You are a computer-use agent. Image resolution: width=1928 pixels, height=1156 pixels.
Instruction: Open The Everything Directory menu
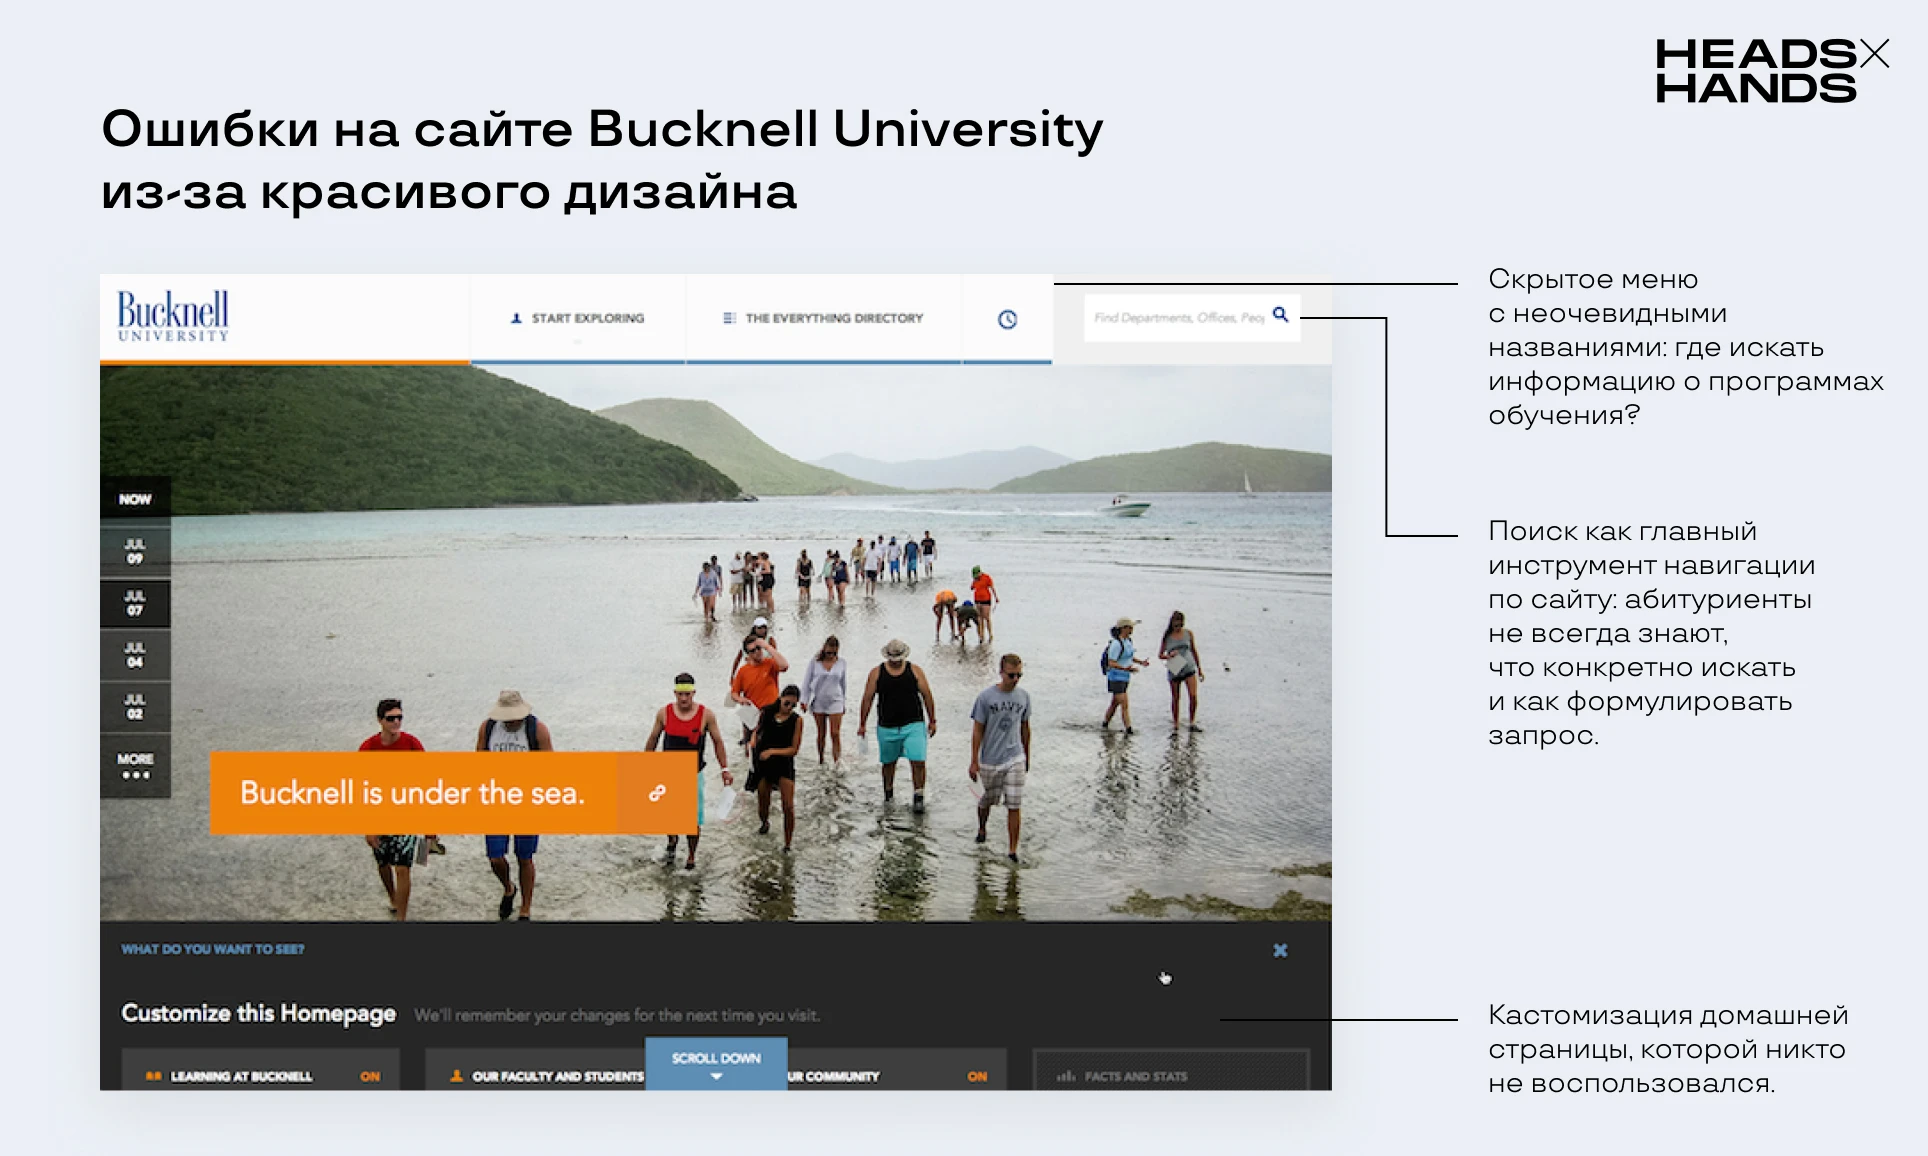click(x=834, y=318)
